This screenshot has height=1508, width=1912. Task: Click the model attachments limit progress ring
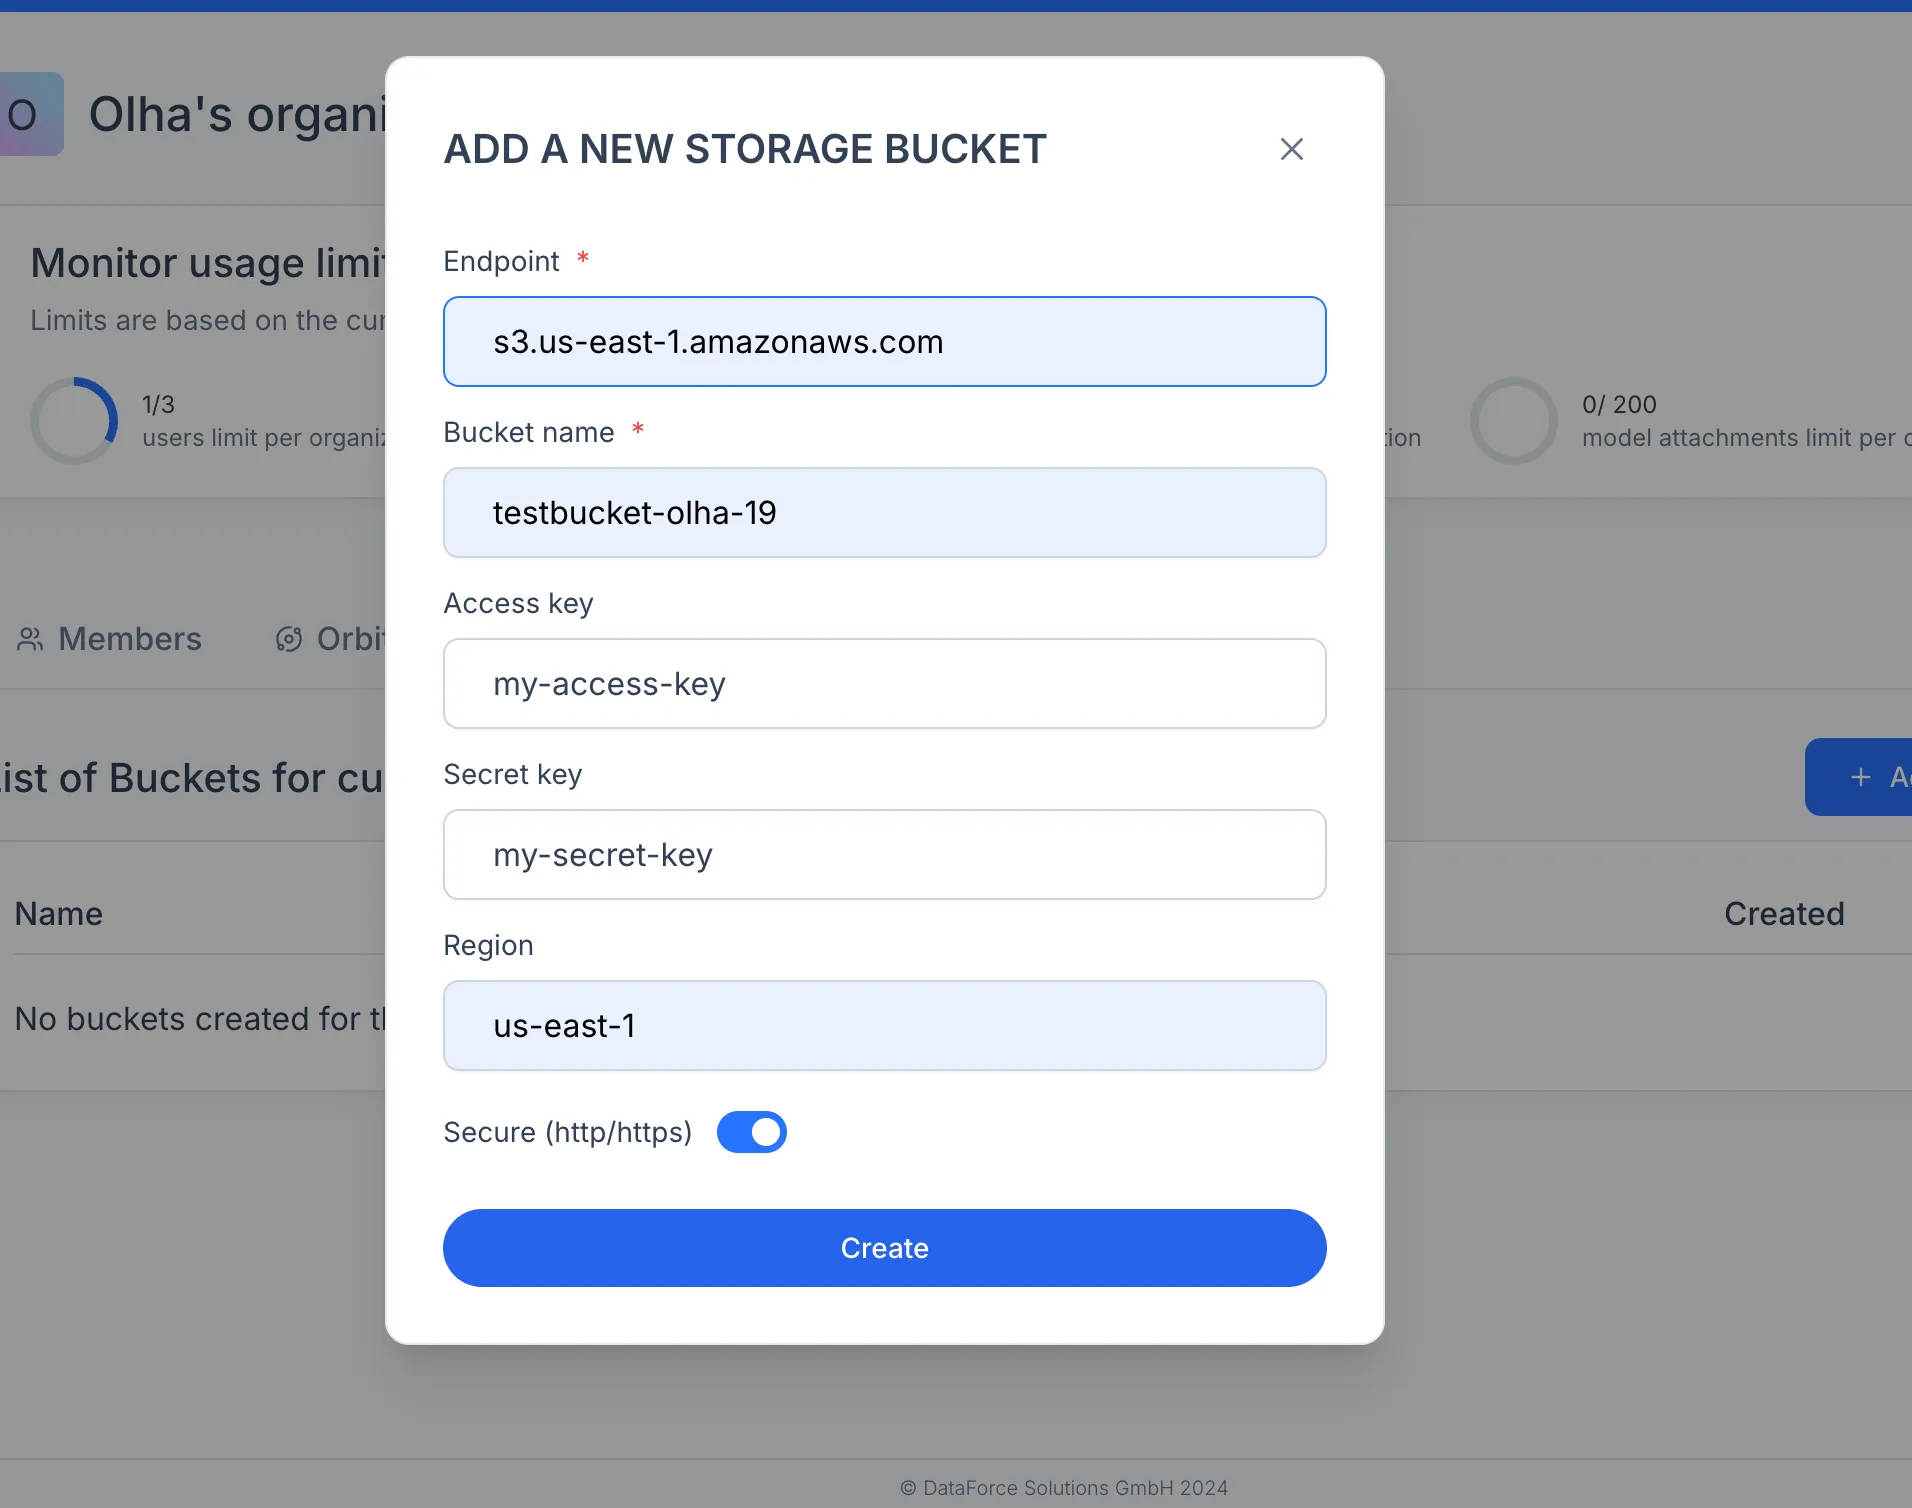pyautogui.click(x=1514, y=421)
